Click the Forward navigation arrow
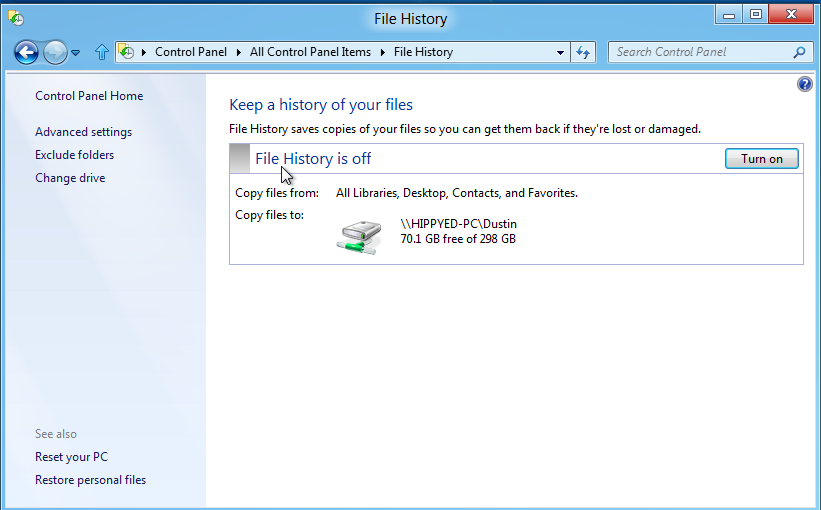821x510 pixels. click(55, 52)
